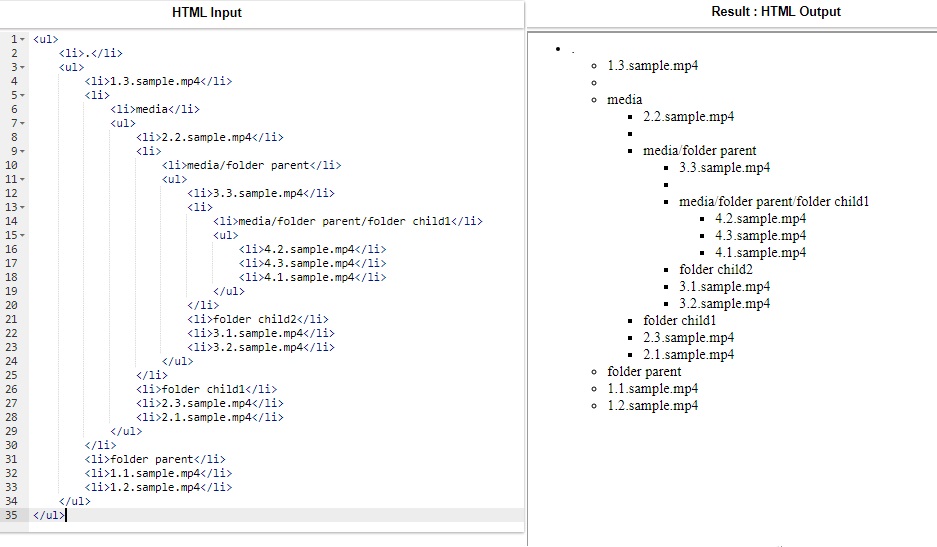Click 'media/folder parent' in the output list
The height and width of the screenshot is (547, 937).
(700, 151)
